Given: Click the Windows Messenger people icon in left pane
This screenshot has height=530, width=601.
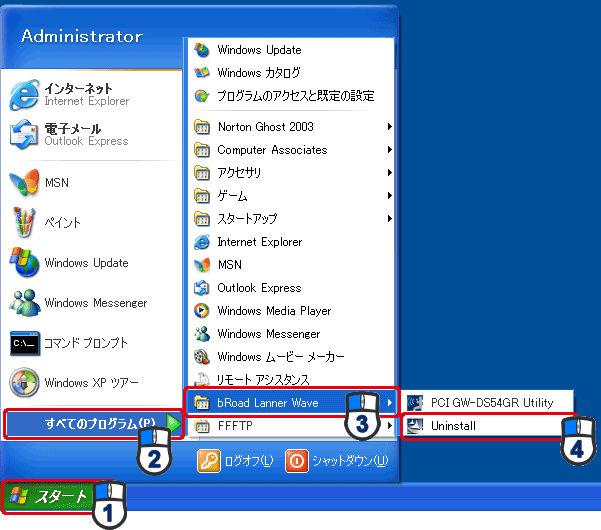Looking at the screenshot, I should 24,303.
